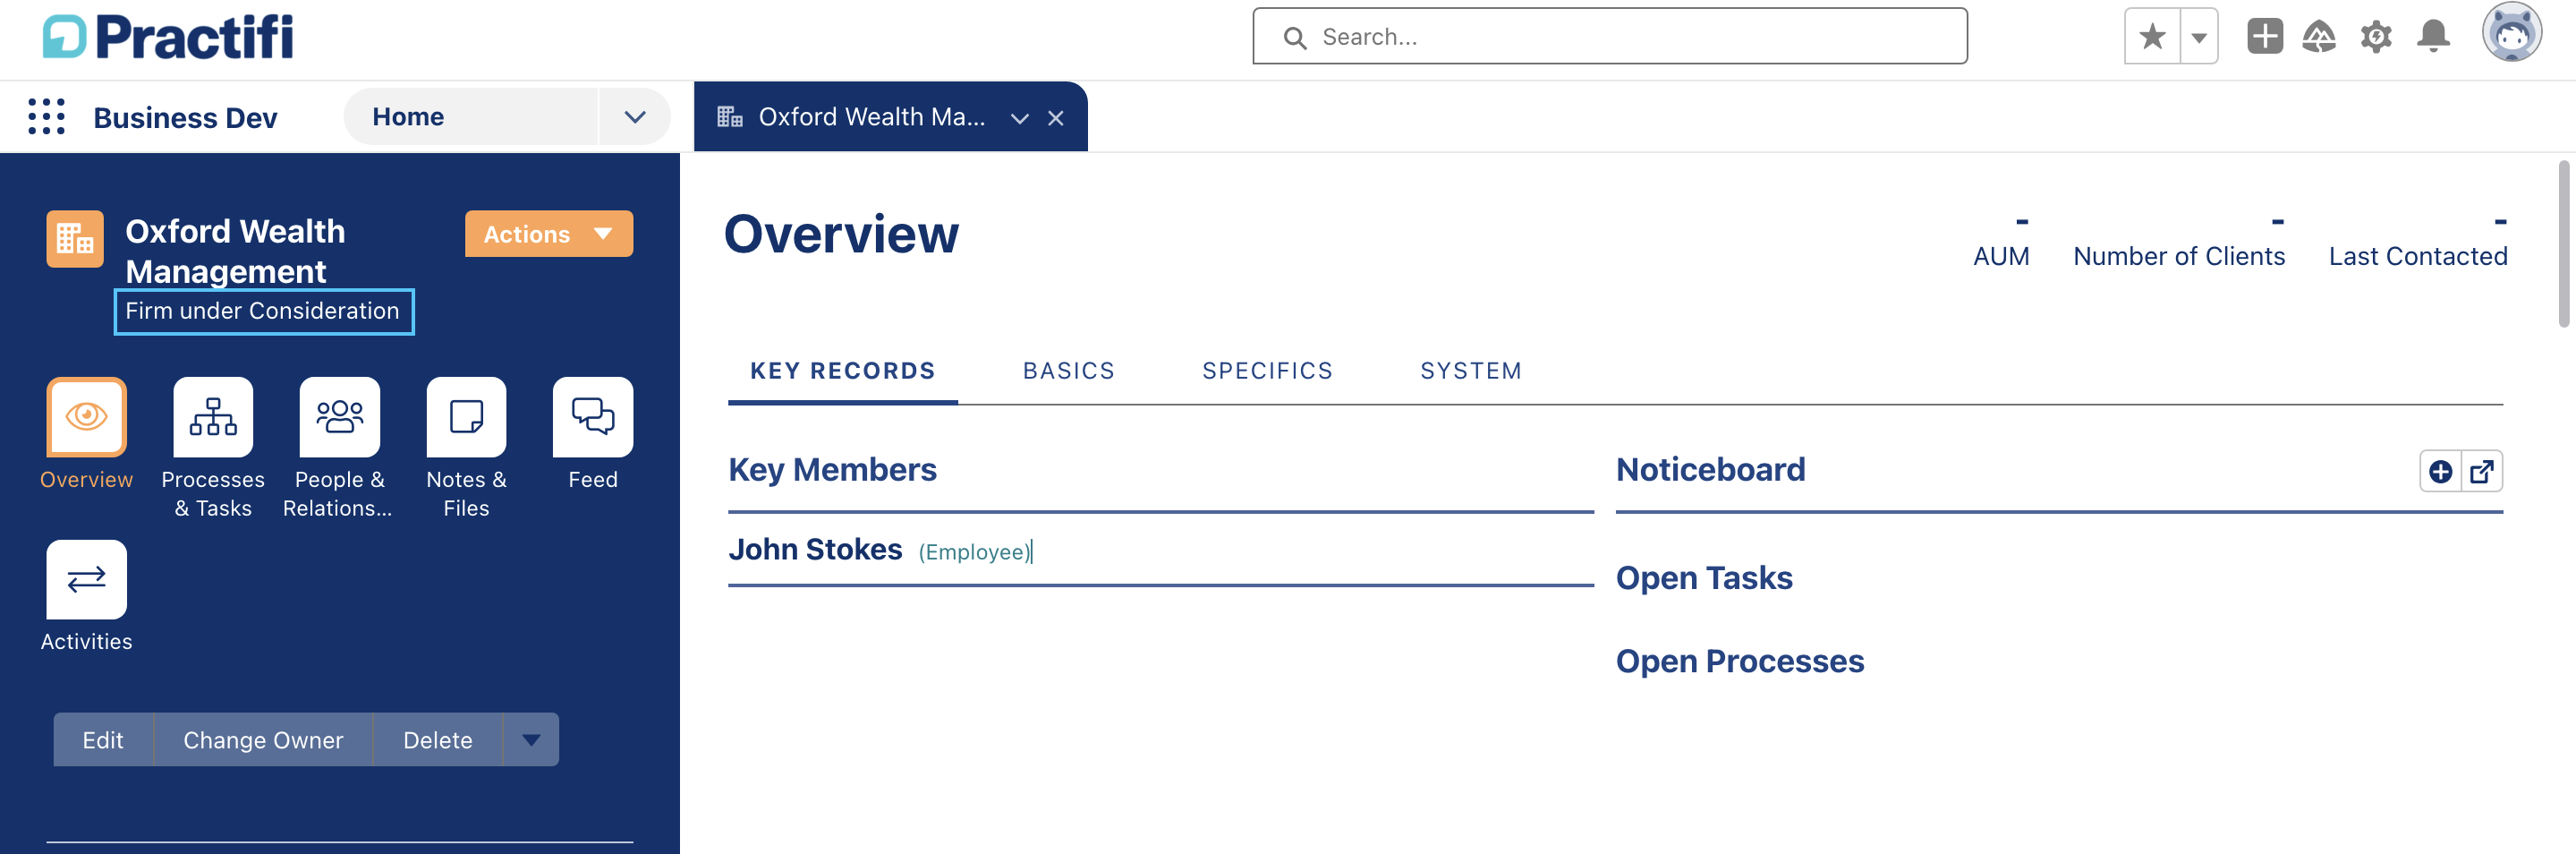Screen dimensions: 2576x854
Task: Select the Overview eye icon
Action: point(86,416)
